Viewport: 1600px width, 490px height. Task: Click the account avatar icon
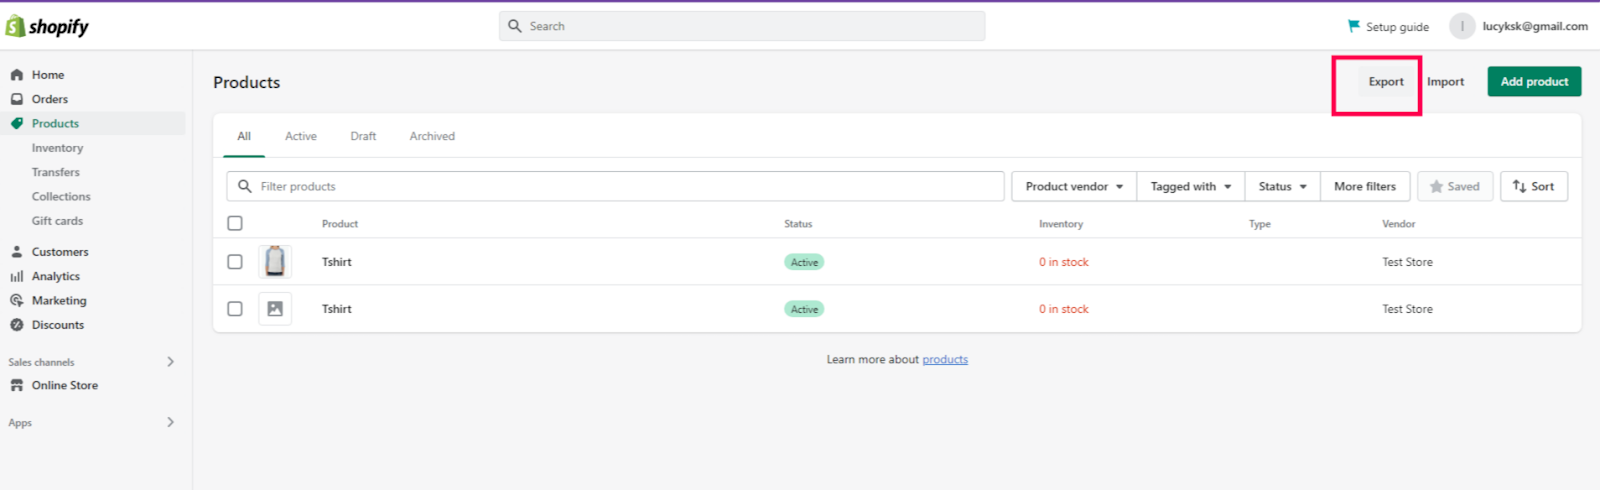[1462, 26]
